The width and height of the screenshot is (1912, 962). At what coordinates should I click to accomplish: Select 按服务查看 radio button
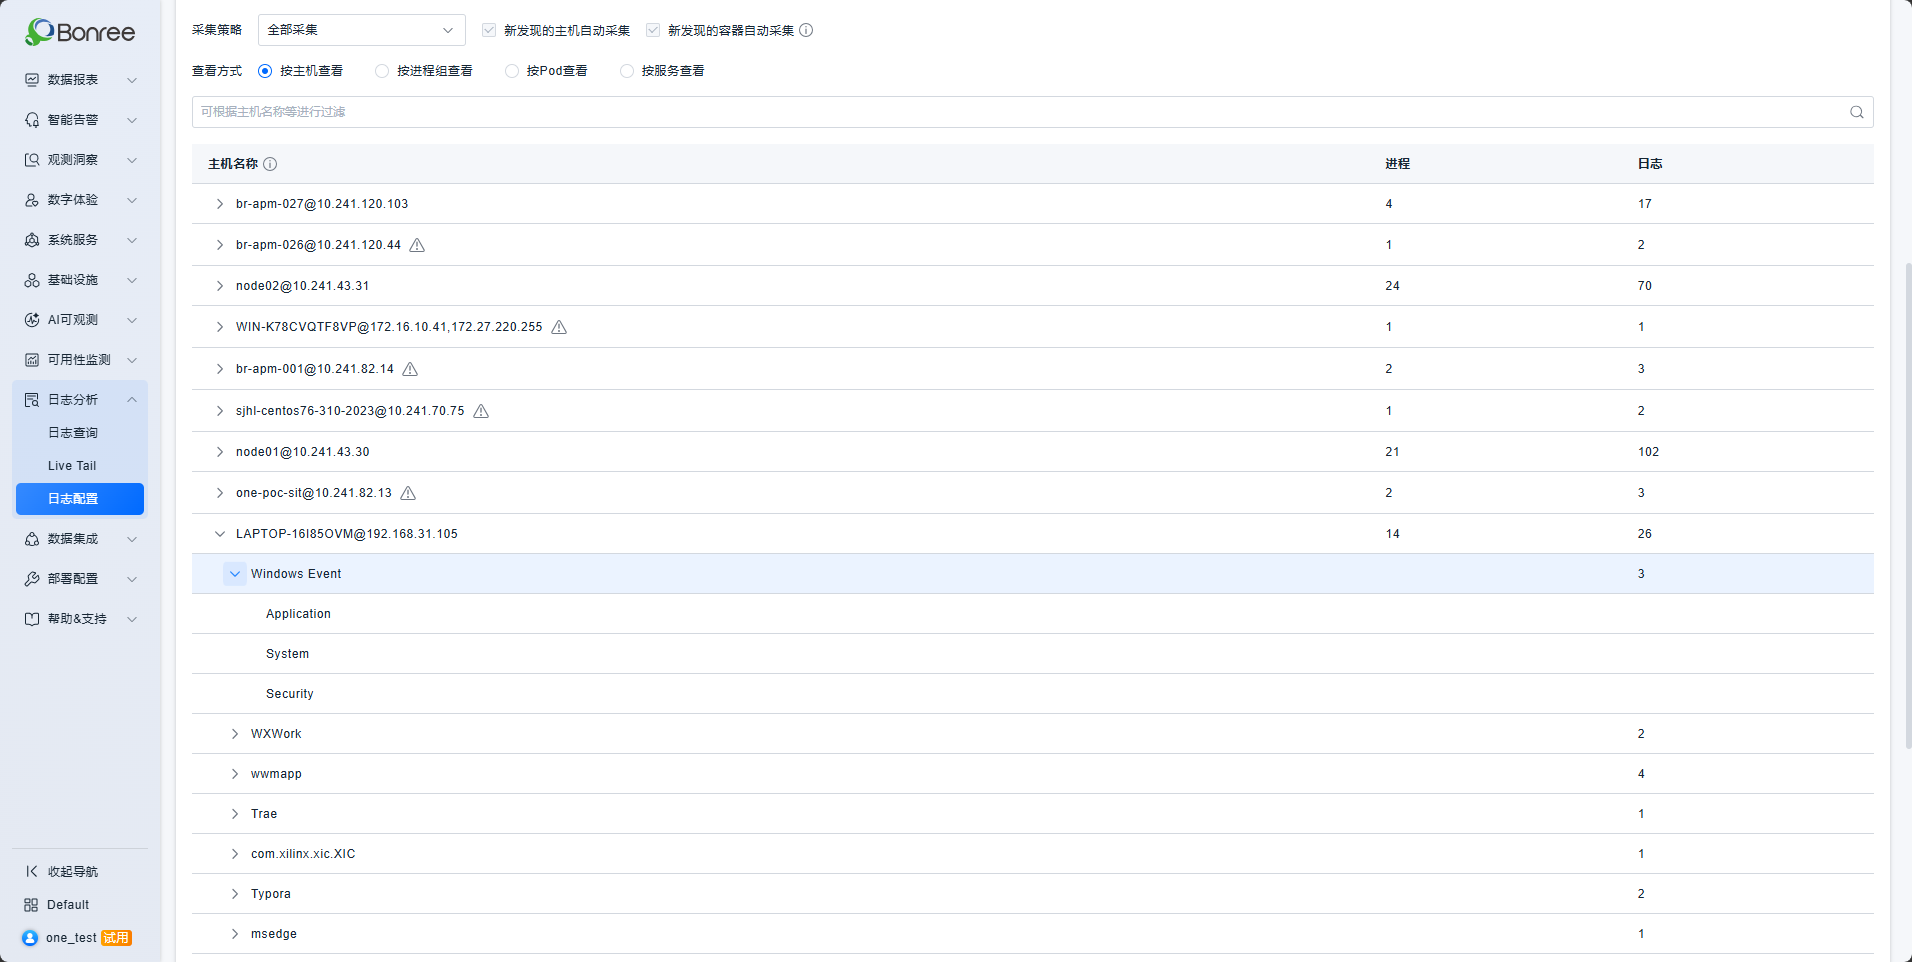tap(627, 71)
